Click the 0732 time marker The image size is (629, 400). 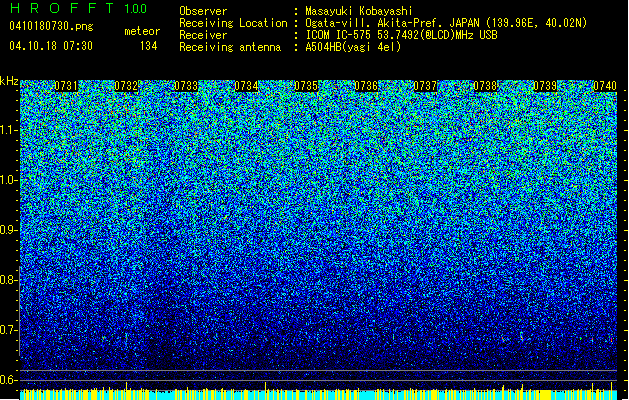[x=126, y=86]
